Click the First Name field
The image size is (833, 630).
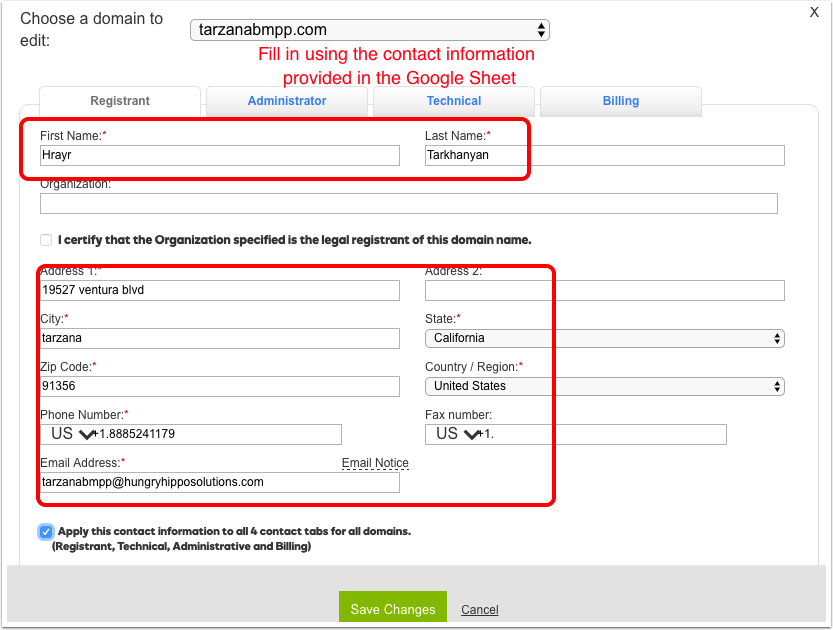[x=220, y=155]
